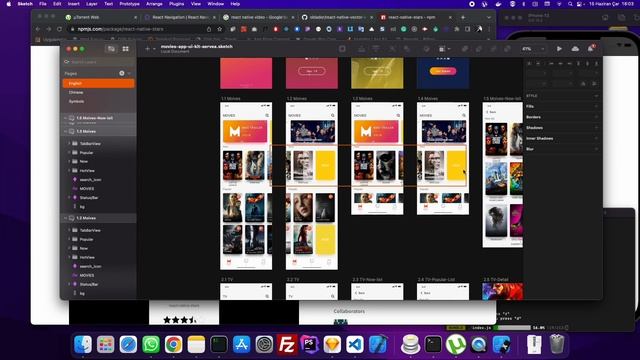Click the Search Layers field
The image size is (640, 360).
point(98,62)
